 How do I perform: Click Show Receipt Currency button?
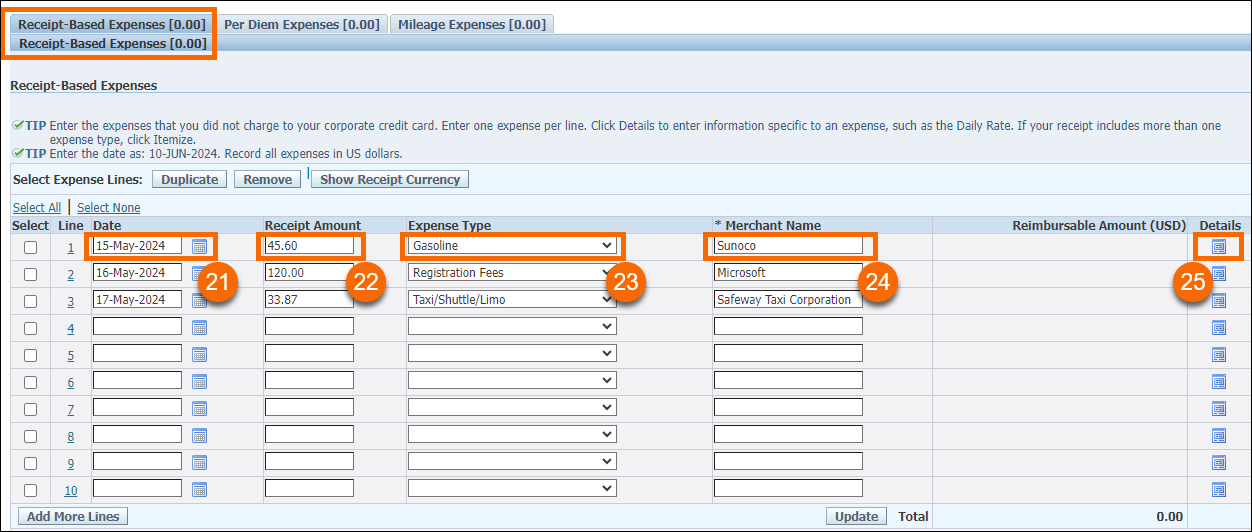[x=390, y=179]
